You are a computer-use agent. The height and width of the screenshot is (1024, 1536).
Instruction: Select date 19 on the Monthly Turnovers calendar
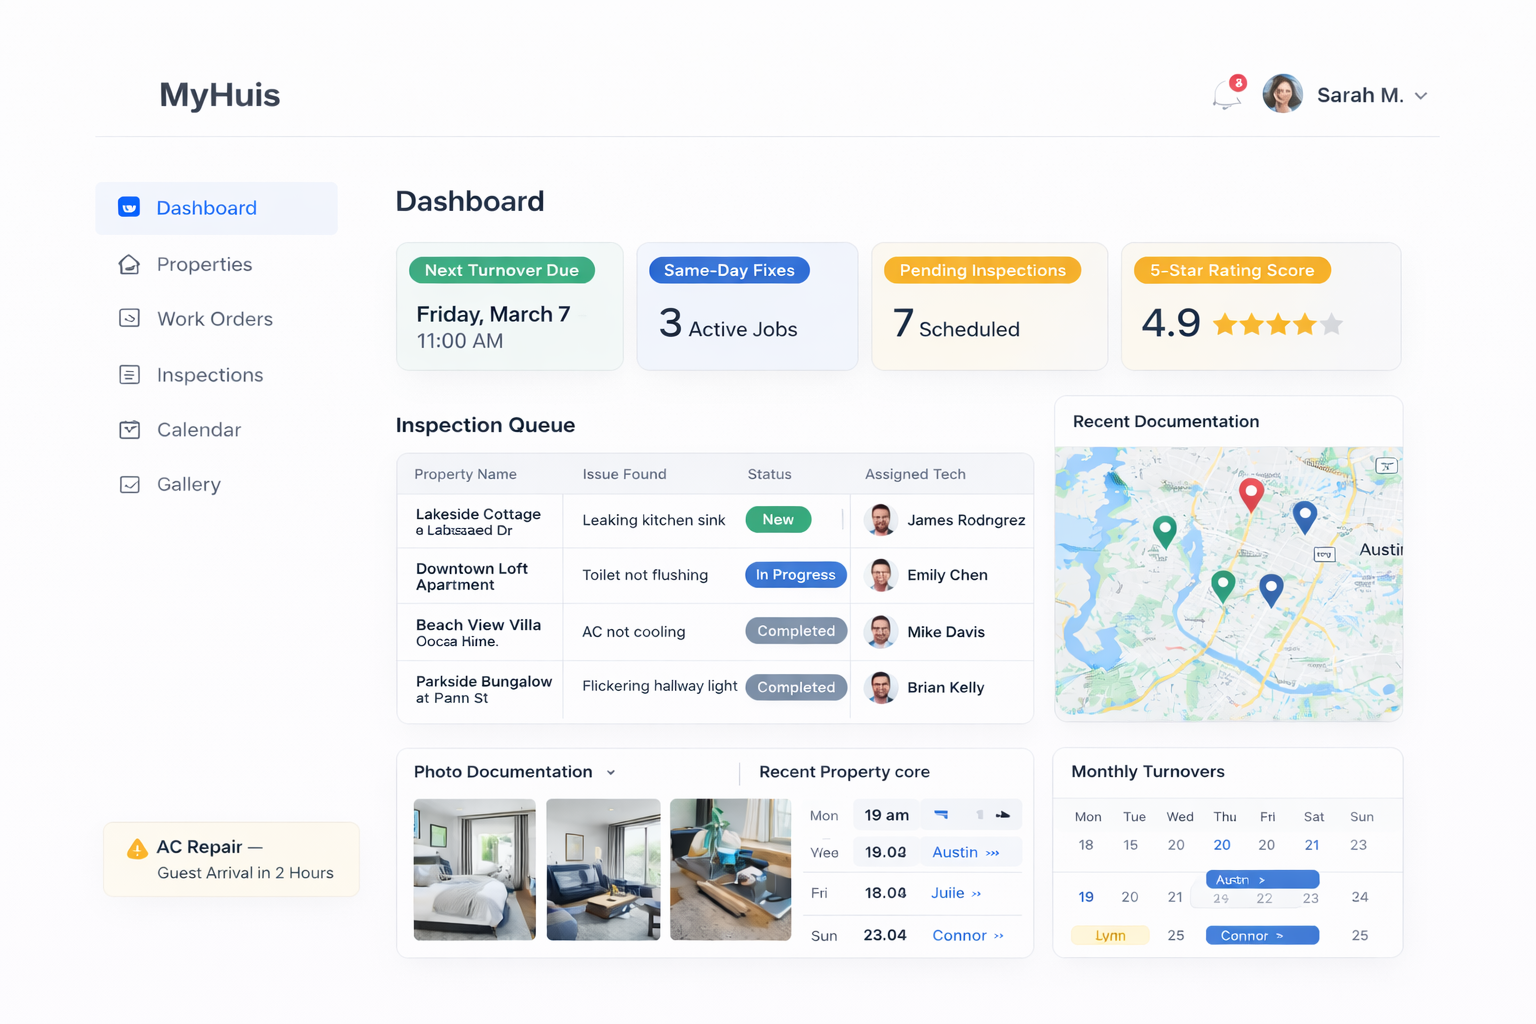1086,896
